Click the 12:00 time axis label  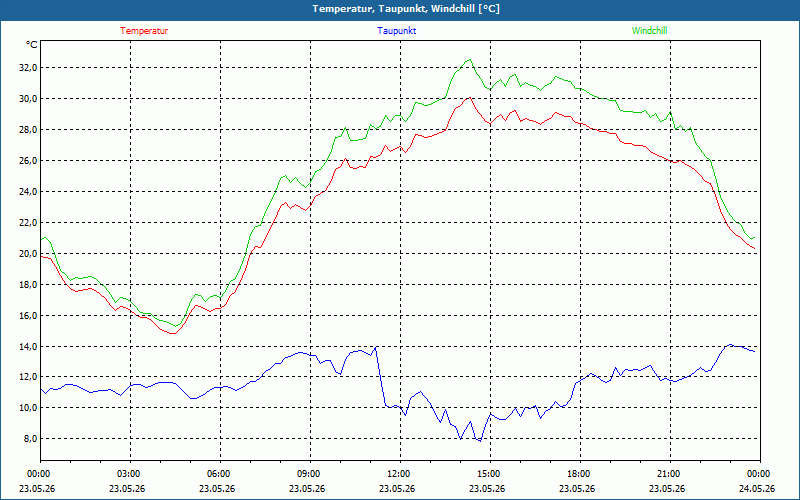(399, 474)
